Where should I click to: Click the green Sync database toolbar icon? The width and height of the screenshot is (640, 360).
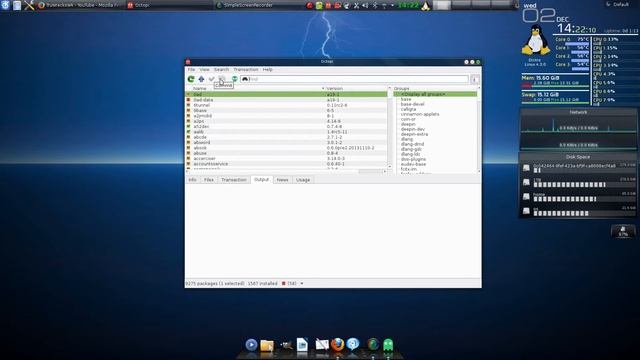191,79
